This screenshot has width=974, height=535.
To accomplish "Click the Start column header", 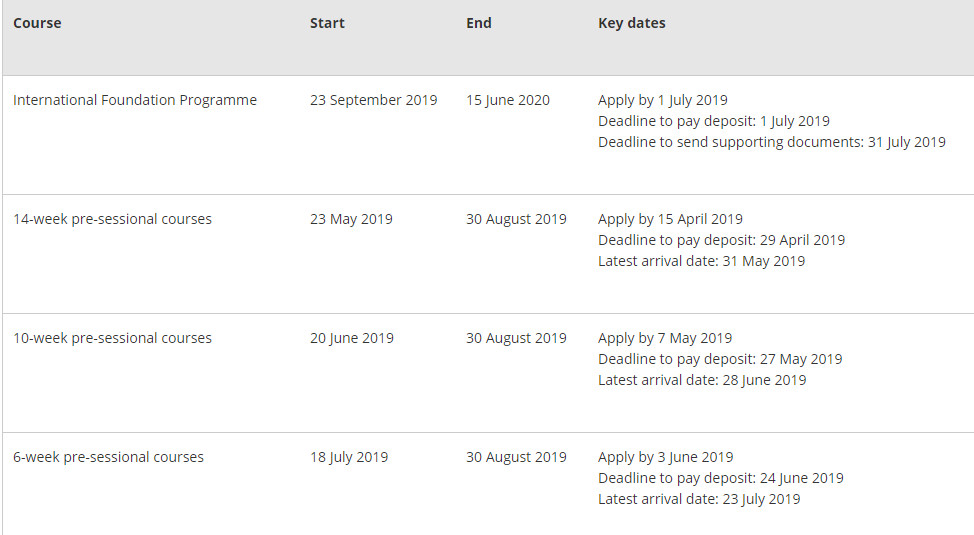I will [x=327, y=23].
